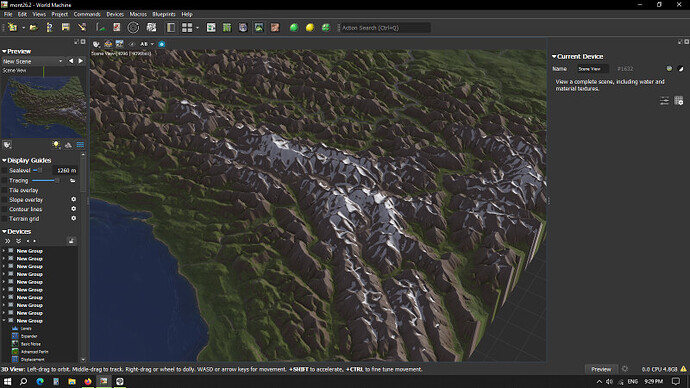Click the blue lines display icon under preview
The height and width of the screenshot is (388, 690).
coord(80,145)
